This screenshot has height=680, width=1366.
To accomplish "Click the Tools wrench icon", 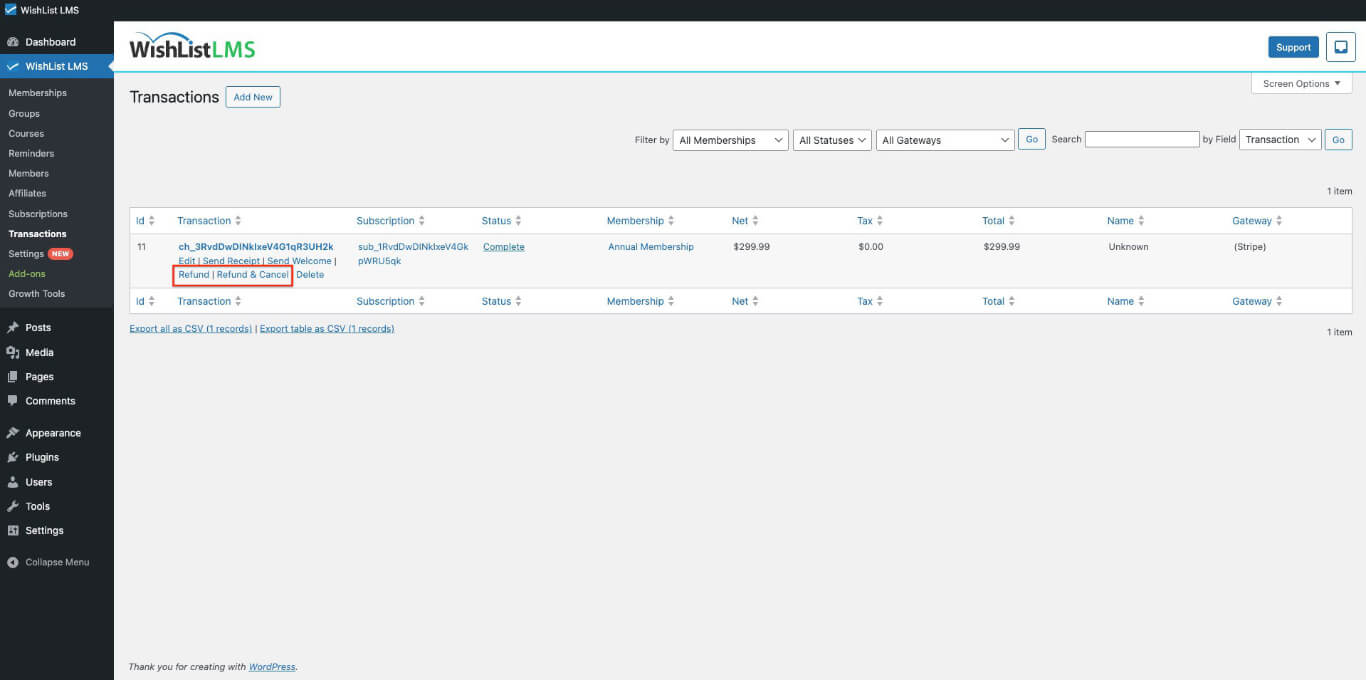I will (x=13, y=506).
